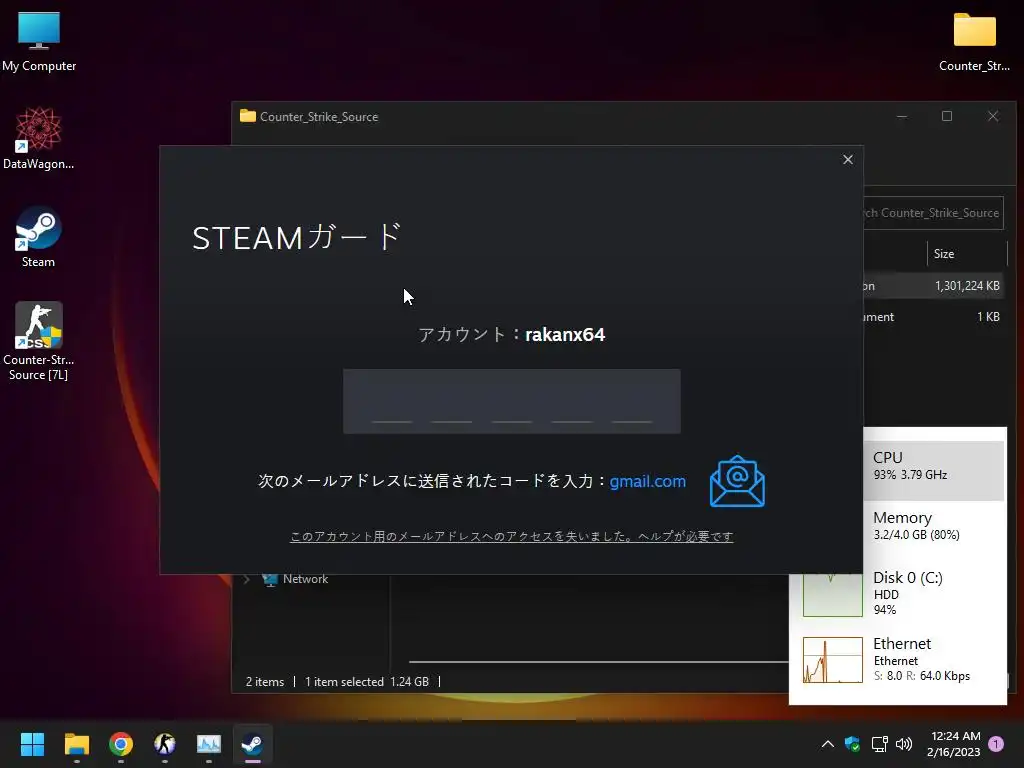Click the Ethernet throughput graph thumbnail

[x=833, y=660]
